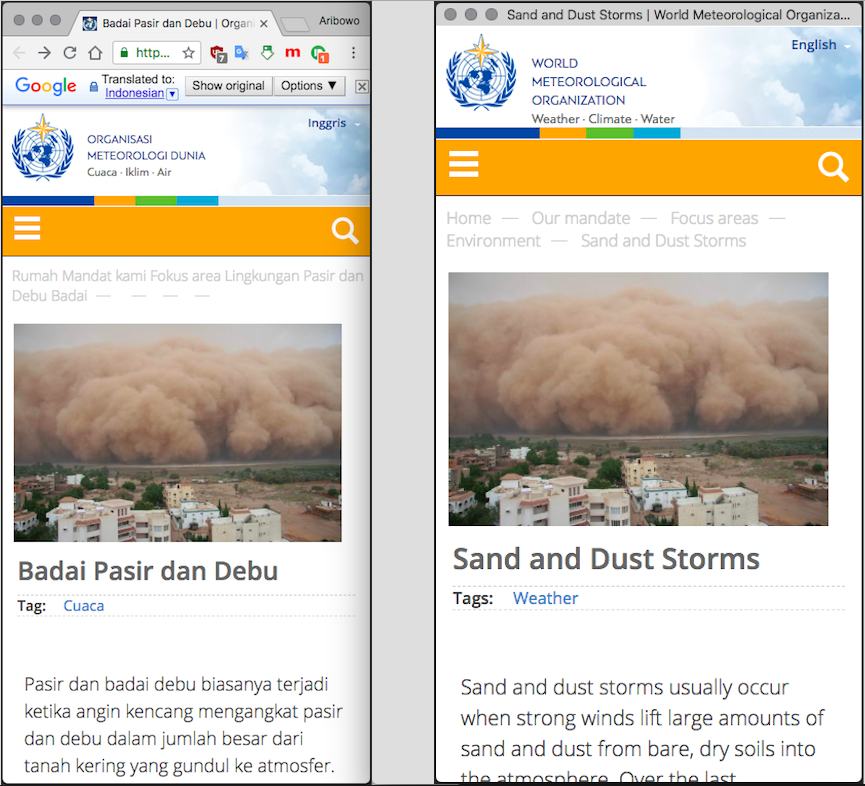Open the uBlock shield extension icon

(x=217, y=53)
